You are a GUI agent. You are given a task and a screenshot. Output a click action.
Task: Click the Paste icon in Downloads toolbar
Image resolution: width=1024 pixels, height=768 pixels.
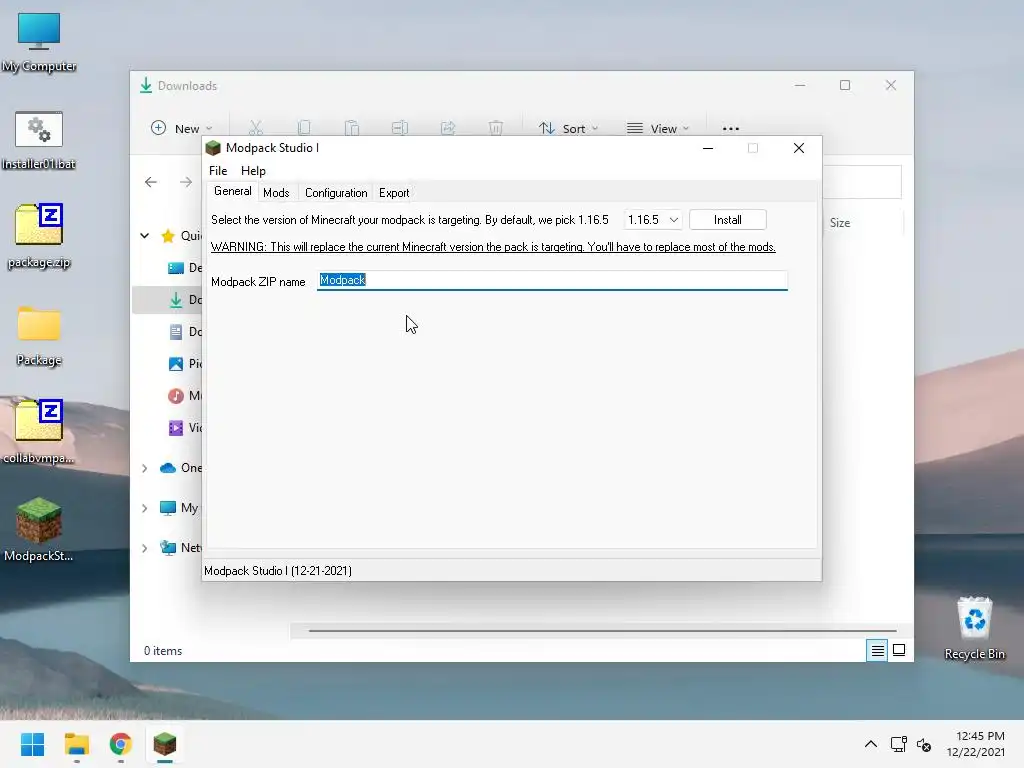point(352,128)
